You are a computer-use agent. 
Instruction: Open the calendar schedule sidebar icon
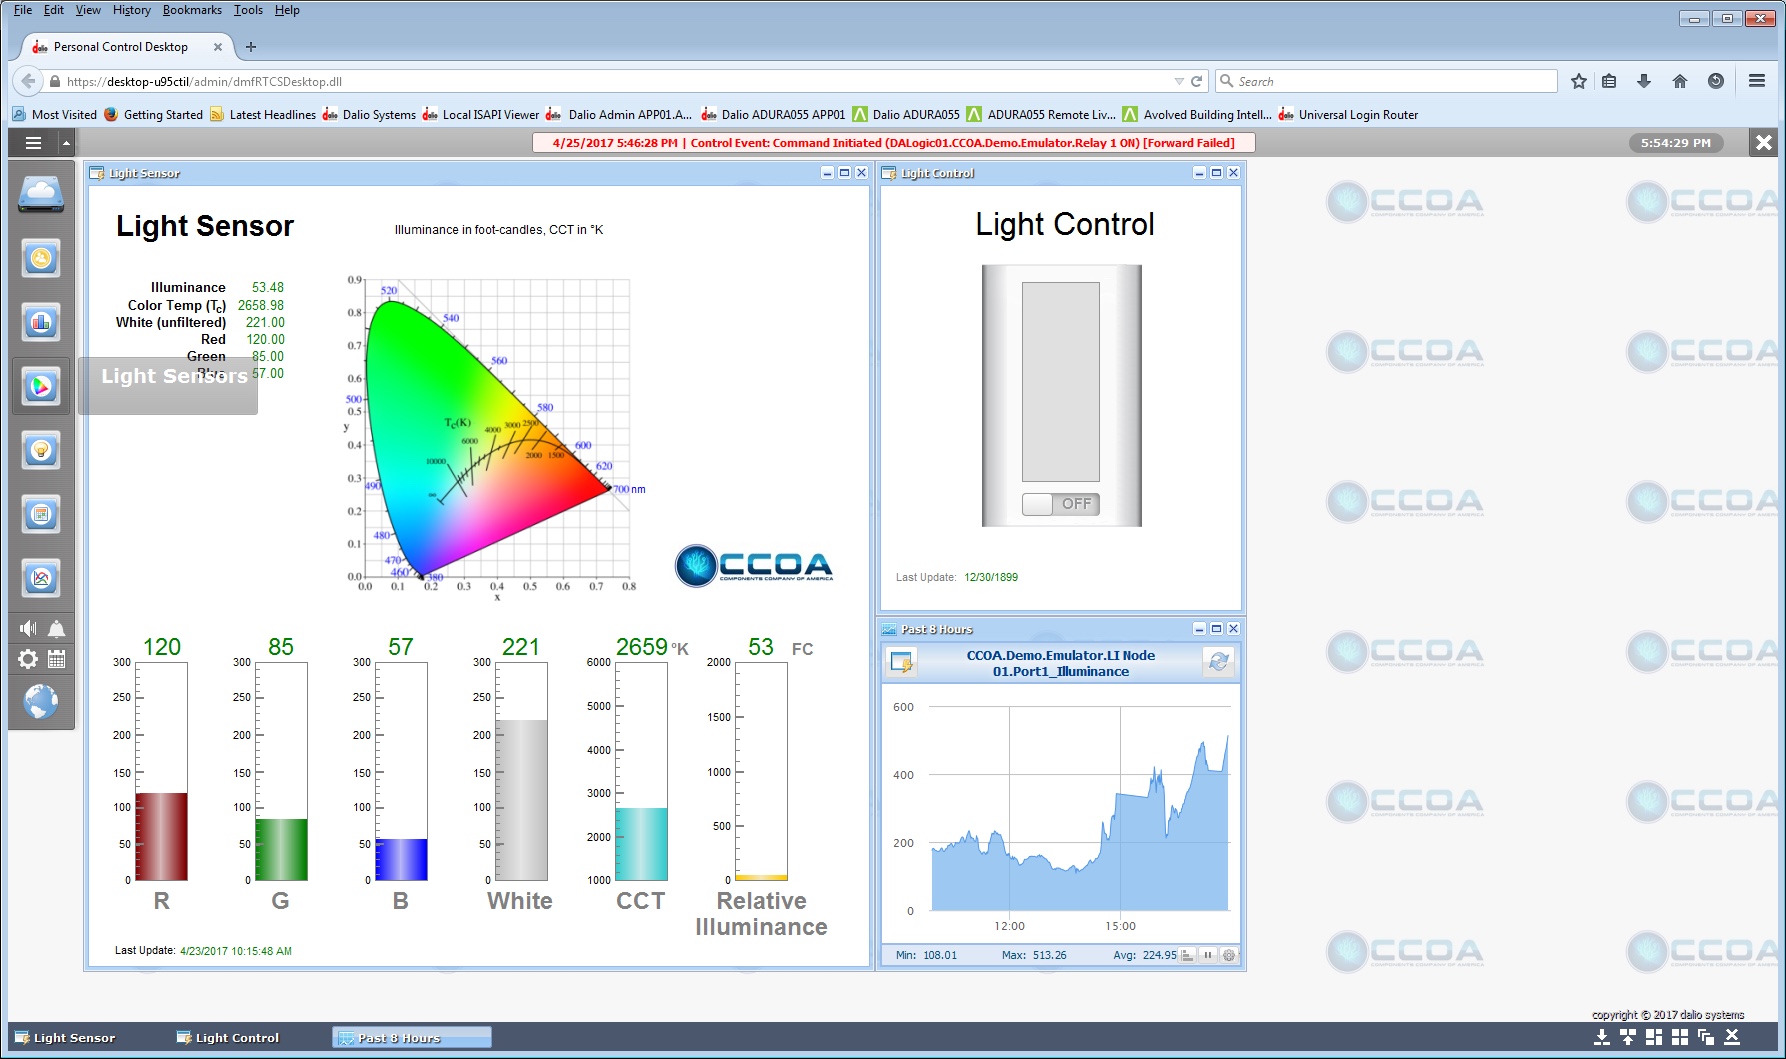pyautogui.click(x=41, y=514)
